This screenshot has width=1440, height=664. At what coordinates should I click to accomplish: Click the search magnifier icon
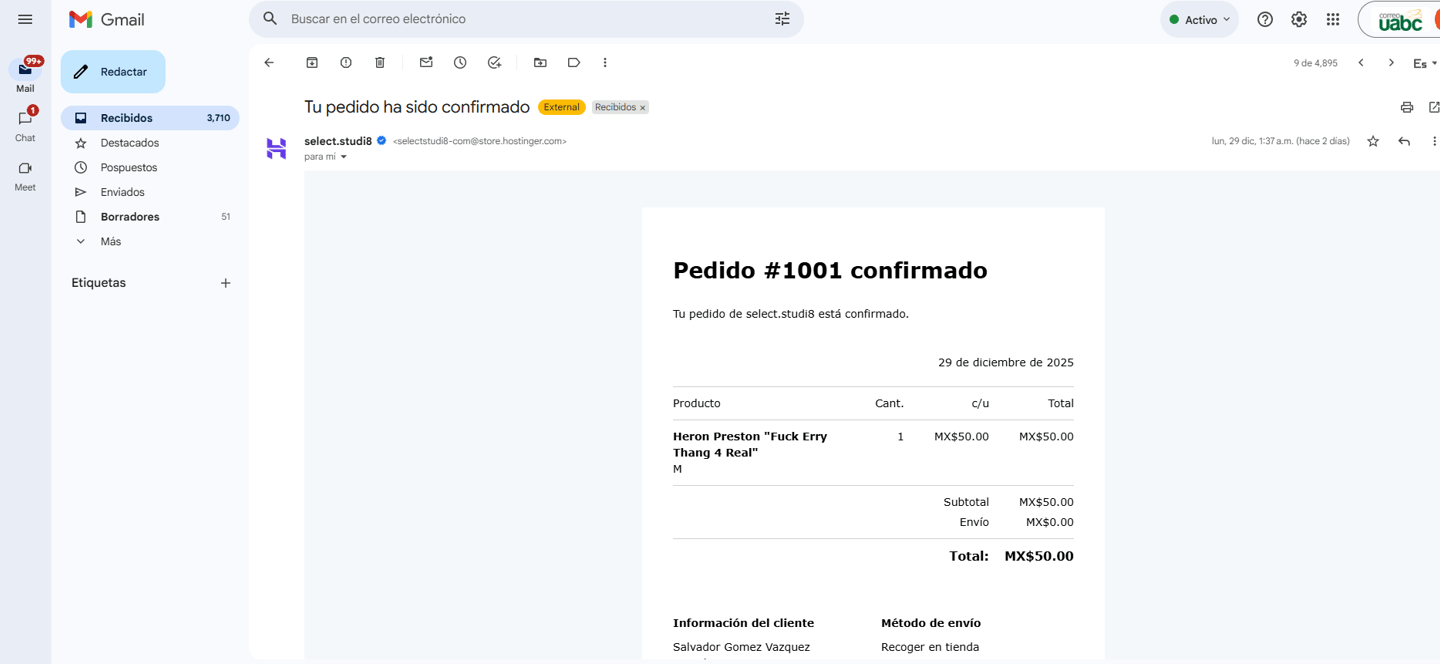click(270, 19)
